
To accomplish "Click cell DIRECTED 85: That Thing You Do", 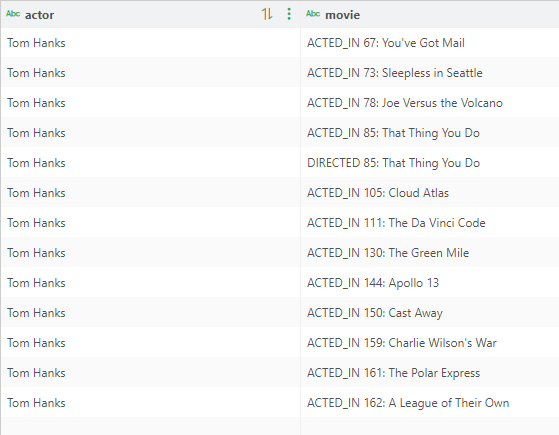I will (x=430, y=163).
